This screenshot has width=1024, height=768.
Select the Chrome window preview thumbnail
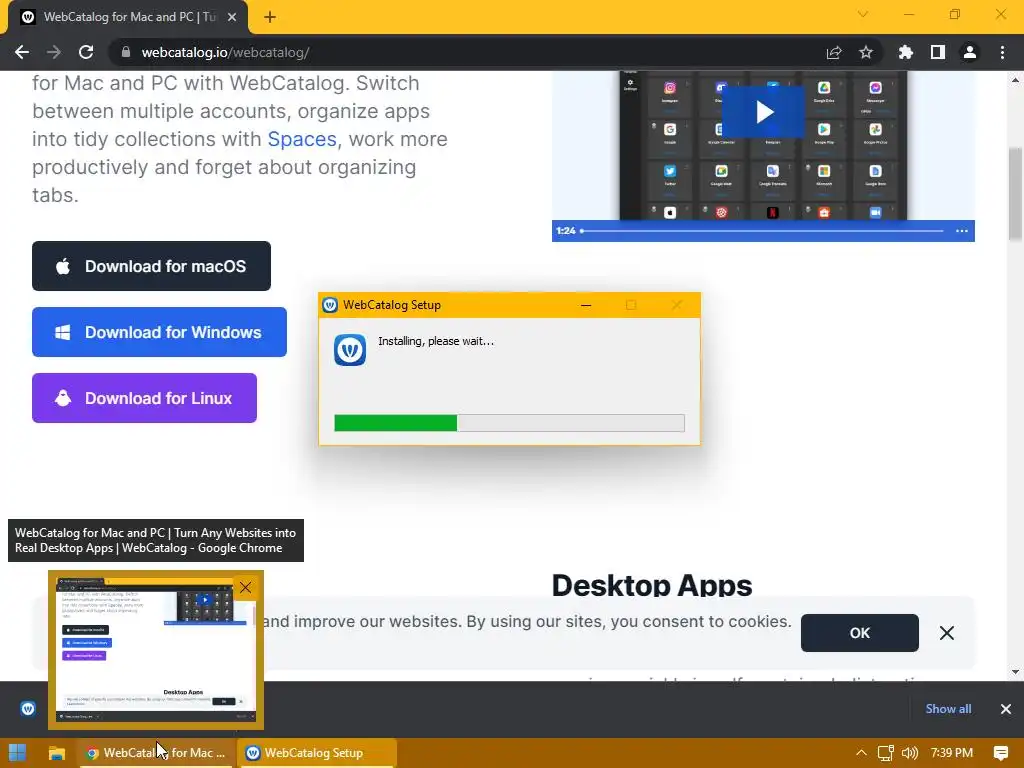[156, 650]
